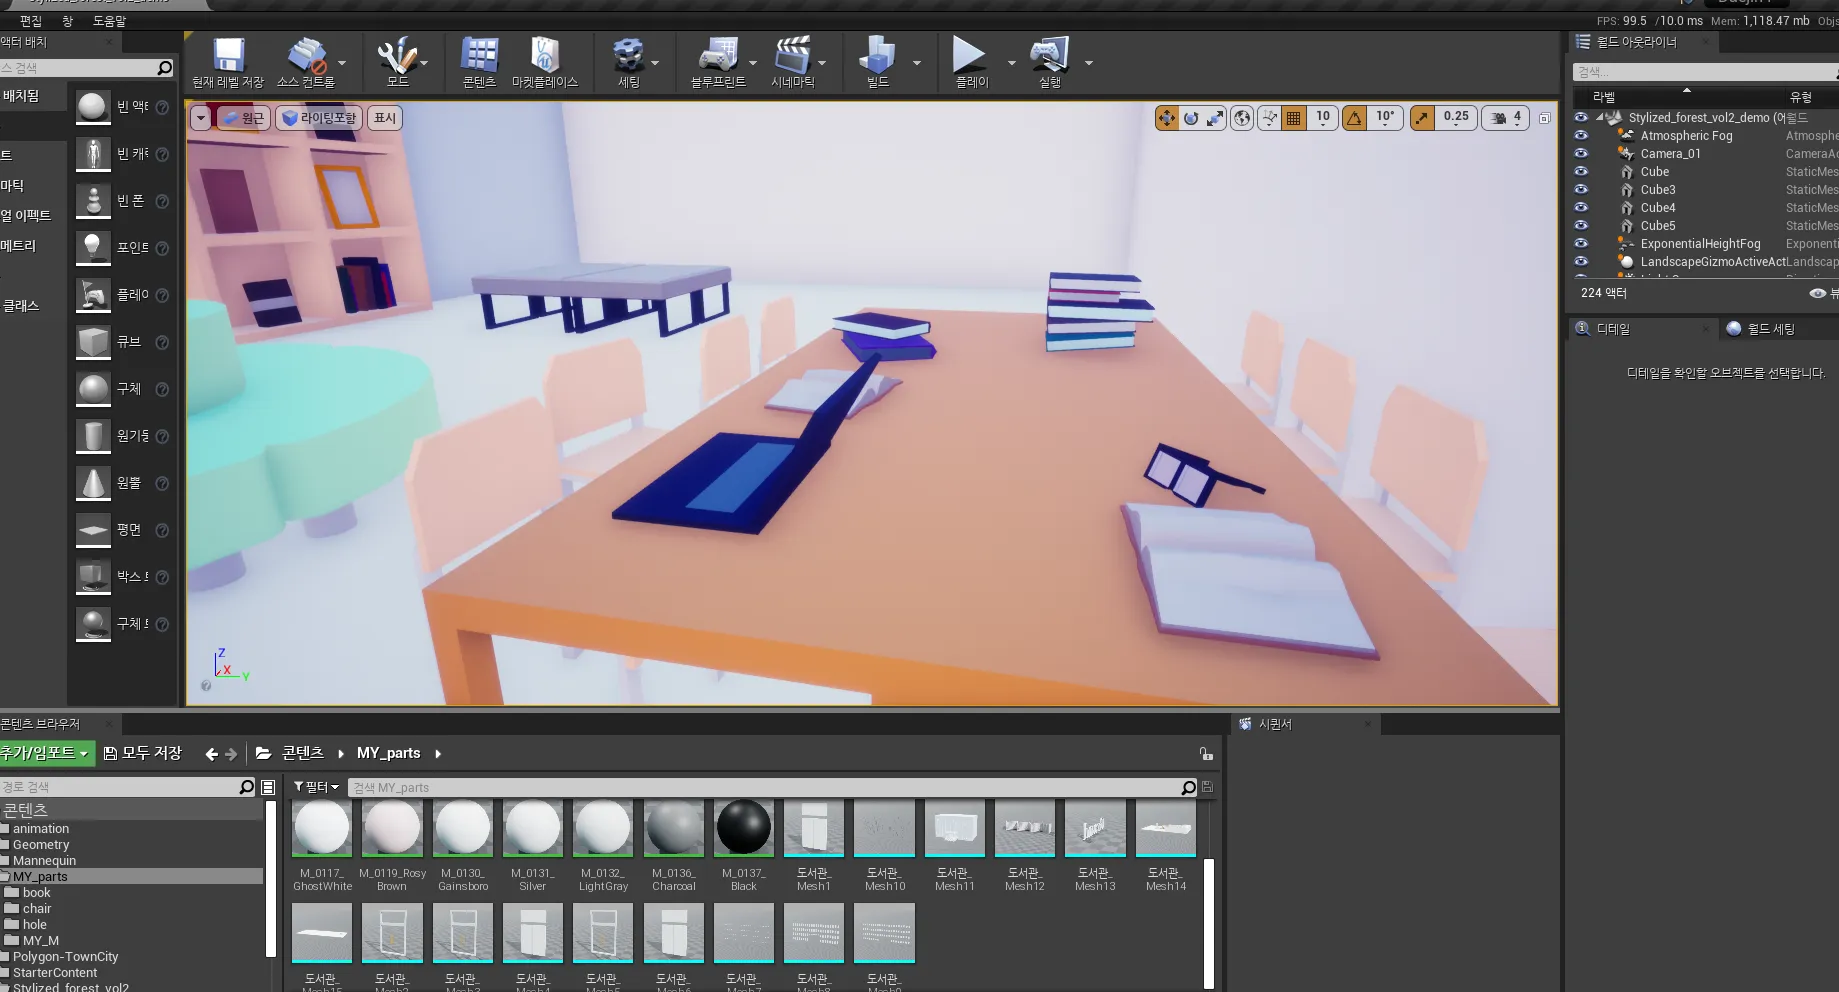The image size is (1839, 992).
Task: Open the Add/Import green dropdown
Action: (x=45, y=753)
